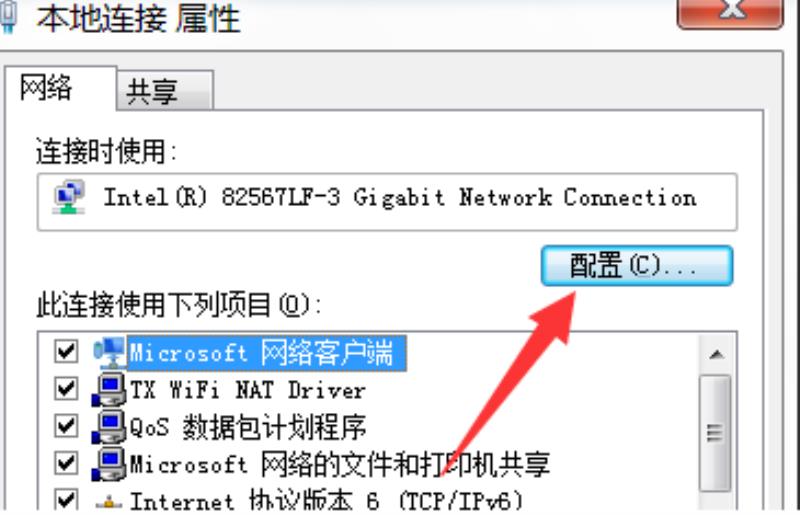Image resolution: width=800 pixels, height=515 pixels.
Task: Click the Internet 协议版本 6 icon
Action: 109,502
